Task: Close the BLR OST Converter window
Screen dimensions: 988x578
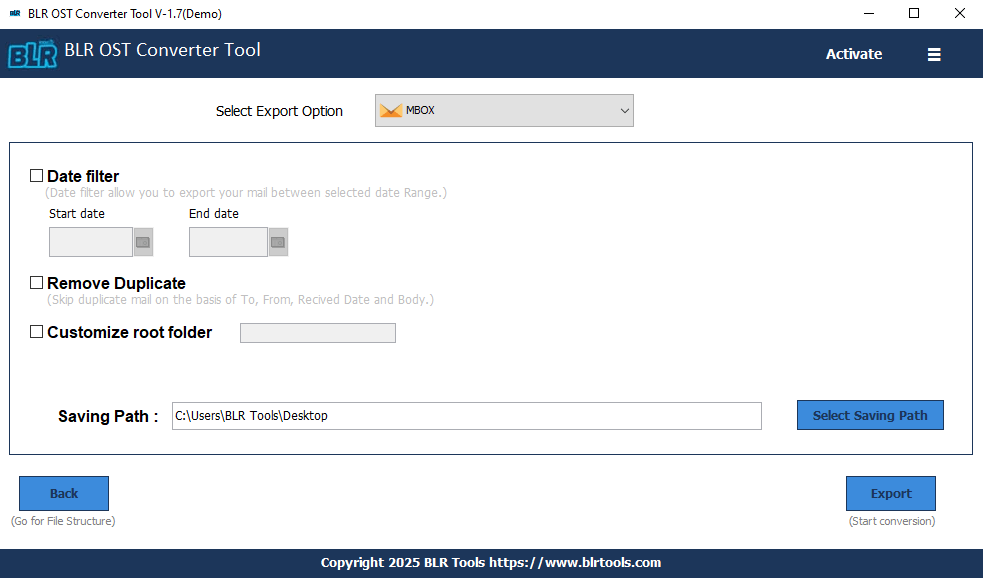Action: (960, 13)
